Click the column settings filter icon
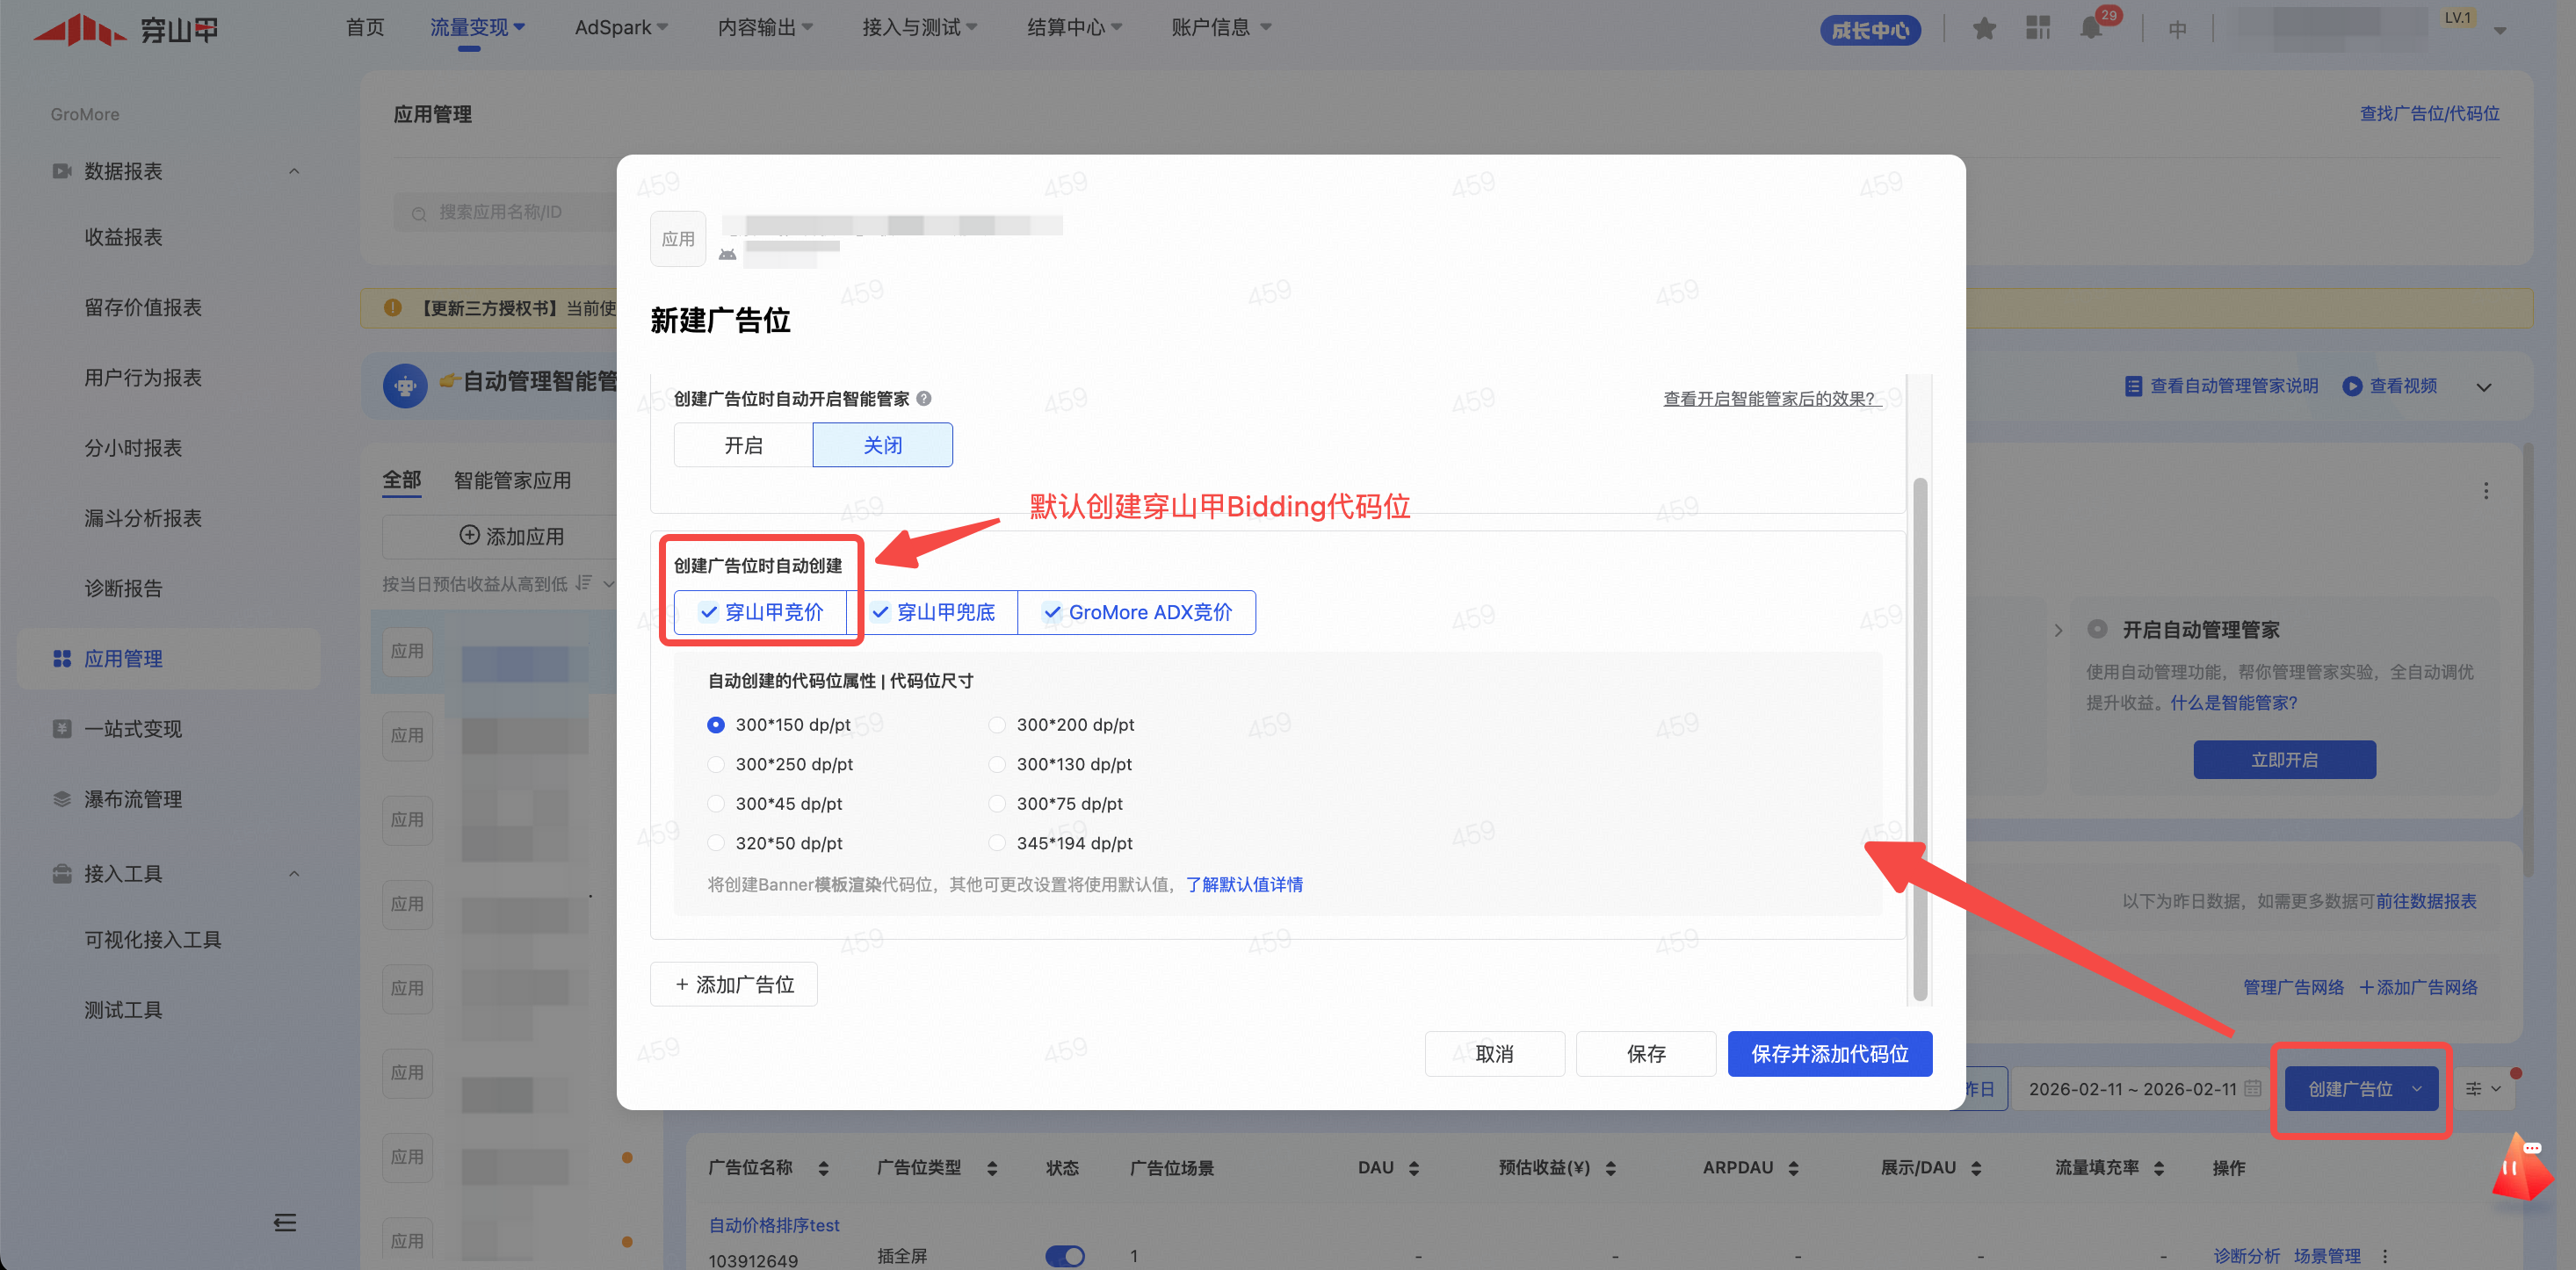The width and height of the screenshot is (2576, 1270). (2474, 1089)
